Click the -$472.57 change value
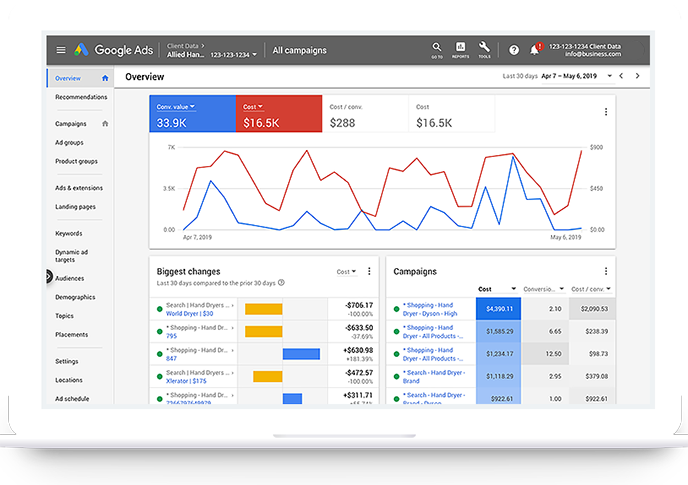 point(358,372)
